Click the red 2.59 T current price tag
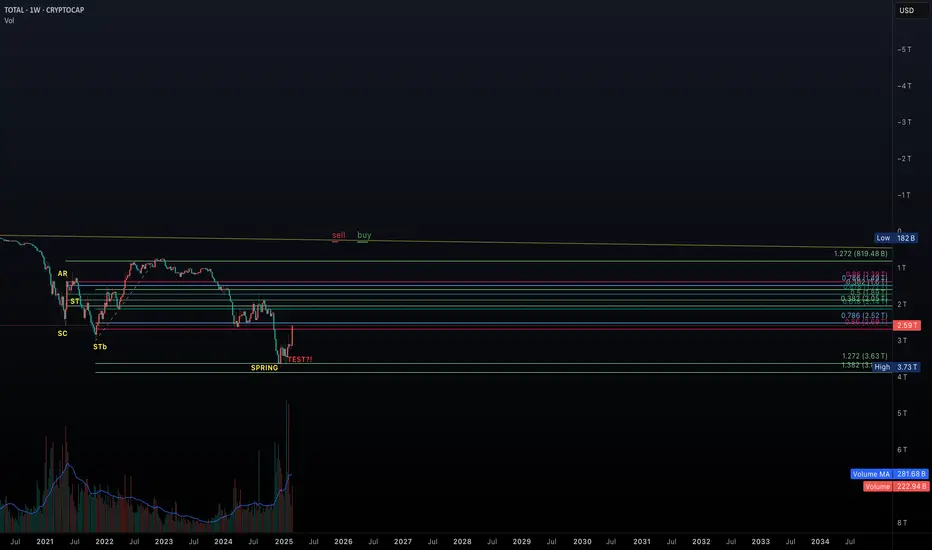The width and height of the screenshot is (932, 550). coord(907,325)
